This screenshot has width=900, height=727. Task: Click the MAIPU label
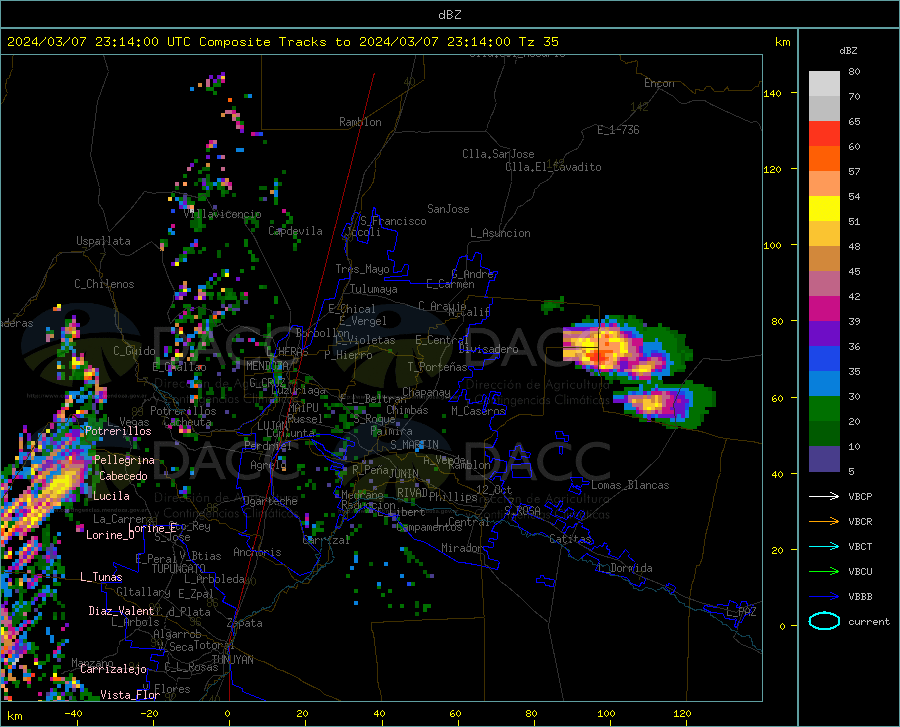click(x=304, y=407)
